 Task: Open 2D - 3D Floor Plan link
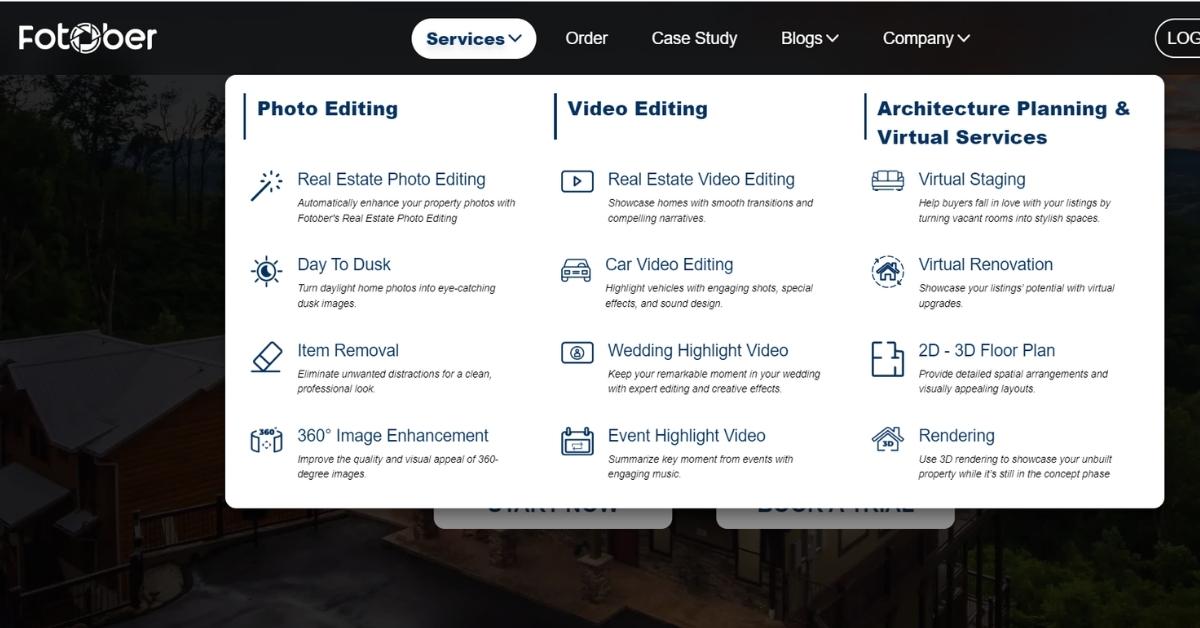point(987,350)
